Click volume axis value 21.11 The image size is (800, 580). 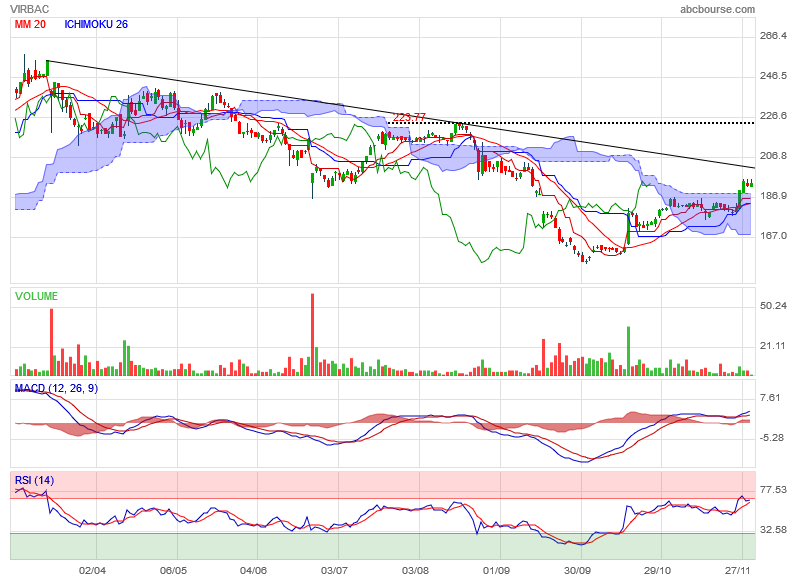[x=773, y=346]
